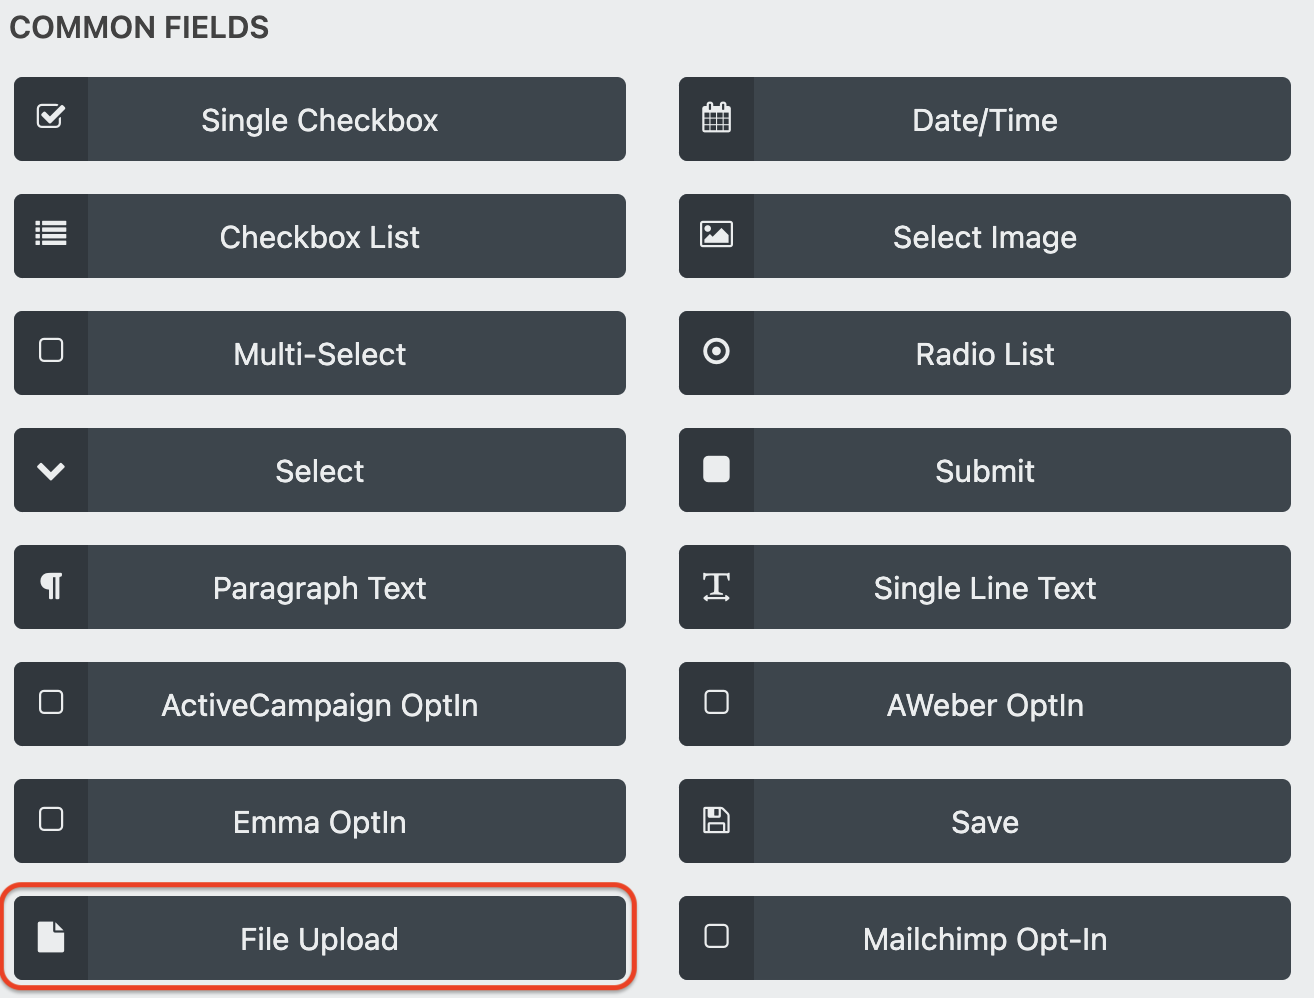Select the Mailchimp Opt-In field
The height and width of the screenshot is (998, 1314).
(x=984, y=938)
